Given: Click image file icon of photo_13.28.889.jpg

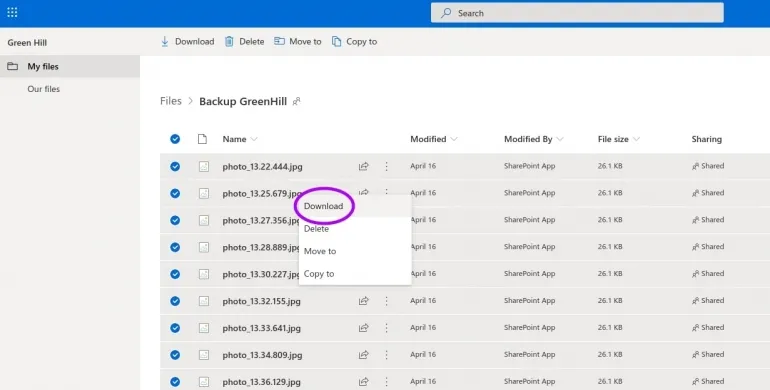Looking at the screenshot, I should point(204,247).
